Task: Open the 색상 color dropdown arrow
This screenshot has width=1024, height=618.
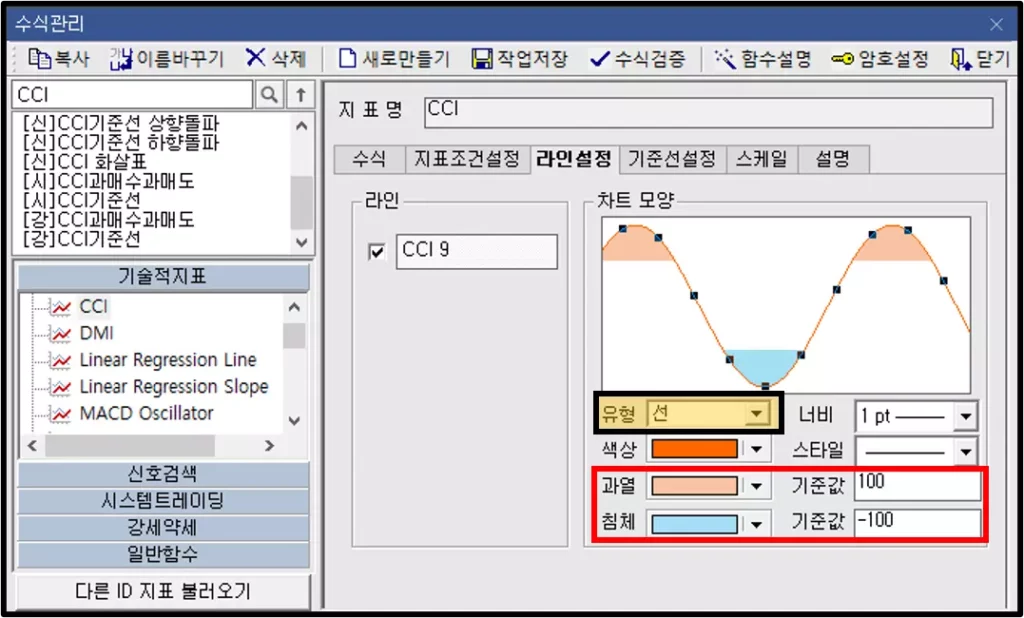Action: 756,449
